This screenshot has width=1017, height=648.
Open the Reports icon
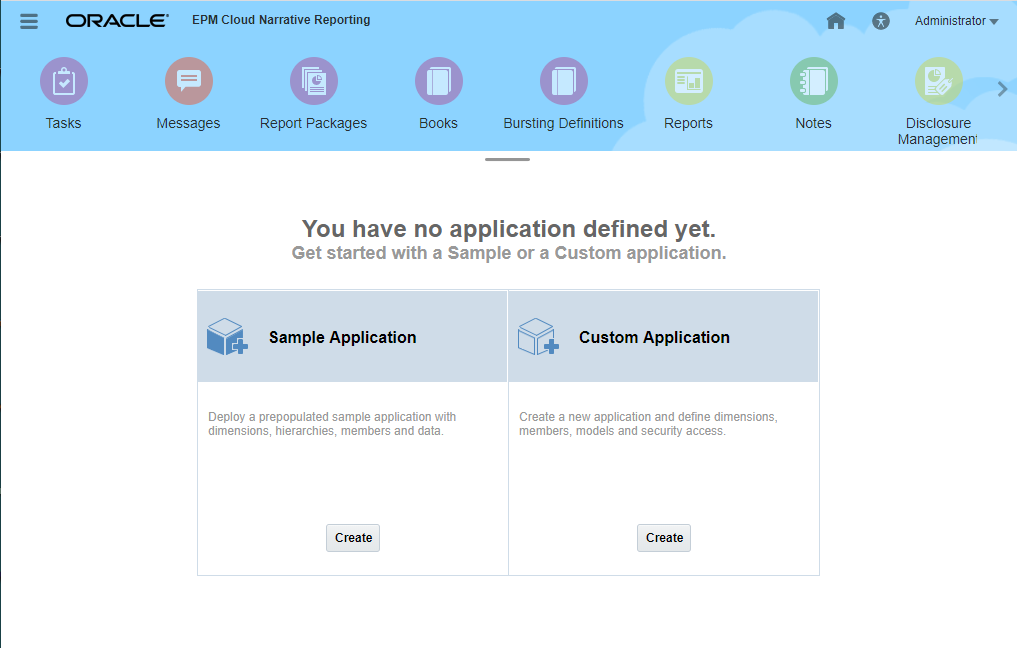click(689, 81)
